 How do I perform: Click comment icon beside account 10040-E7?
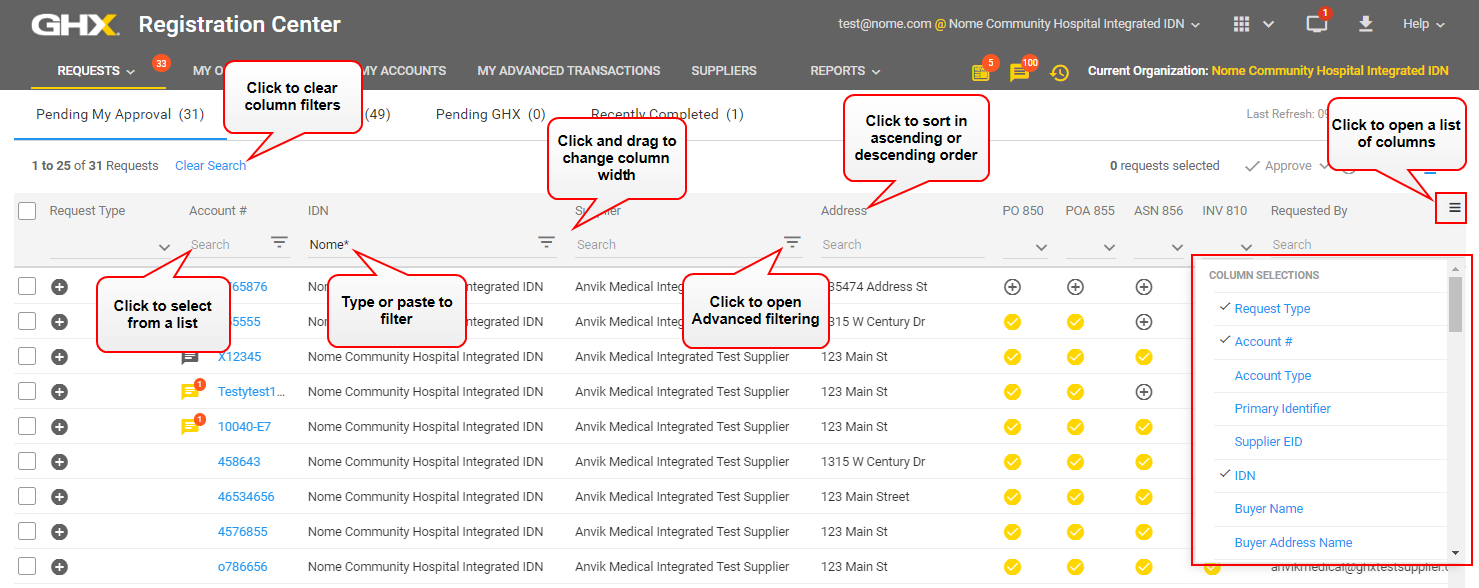[x=189, y=427]
